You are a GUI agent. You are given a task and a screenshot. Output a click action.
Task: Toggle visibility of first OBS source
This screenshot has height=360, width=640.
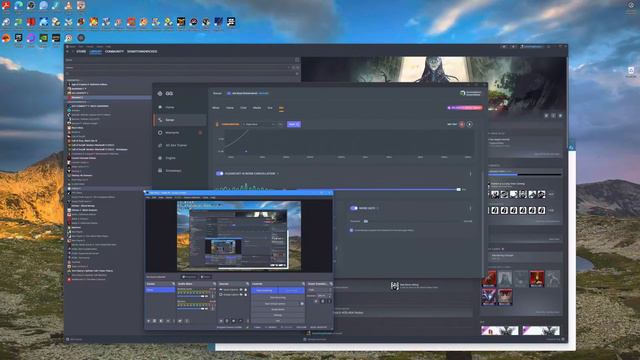pyautogui.click(x=241, y=290)
